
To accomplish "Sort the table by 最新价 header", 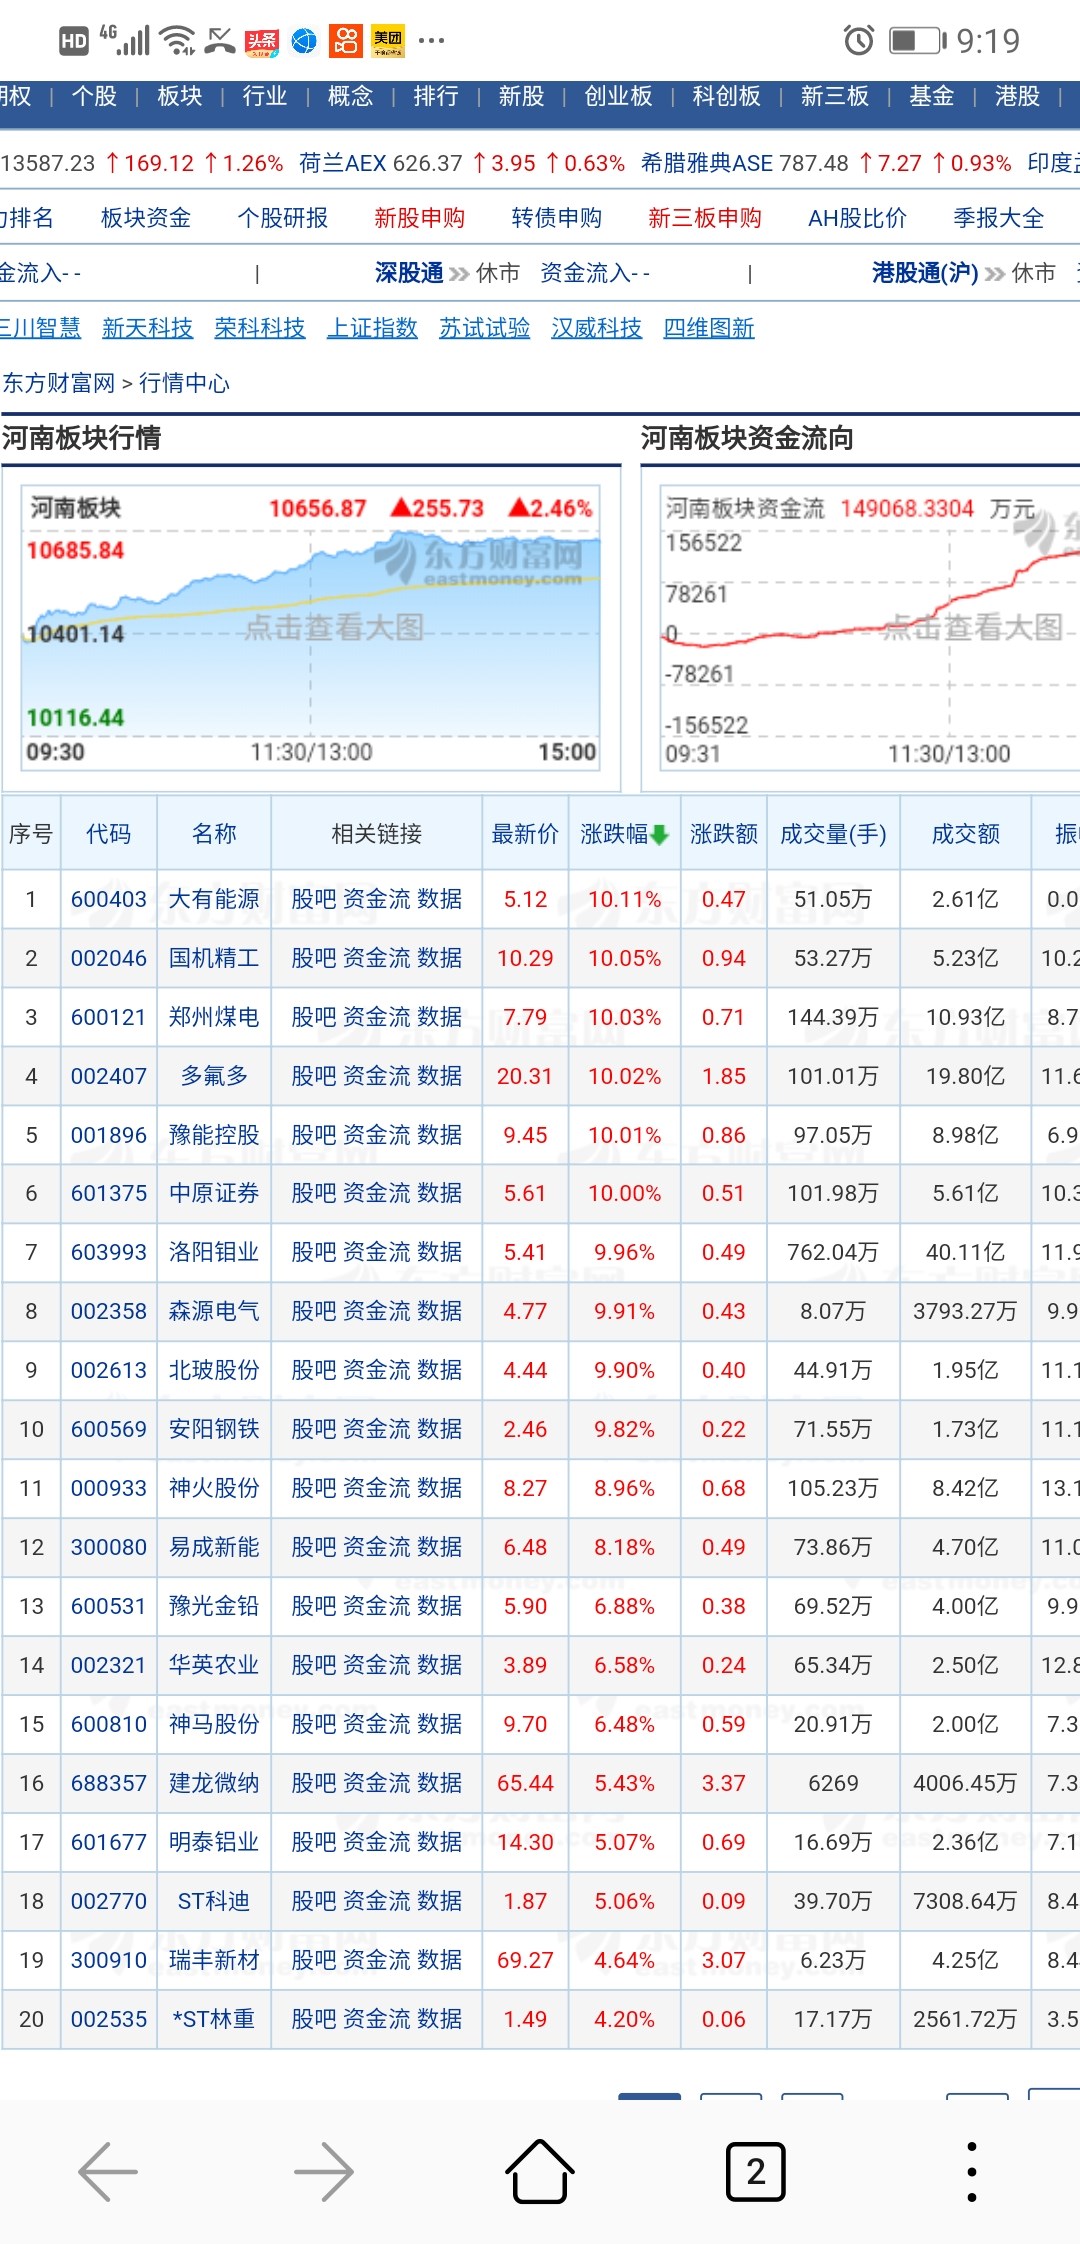I will click(x=525, y=834).
